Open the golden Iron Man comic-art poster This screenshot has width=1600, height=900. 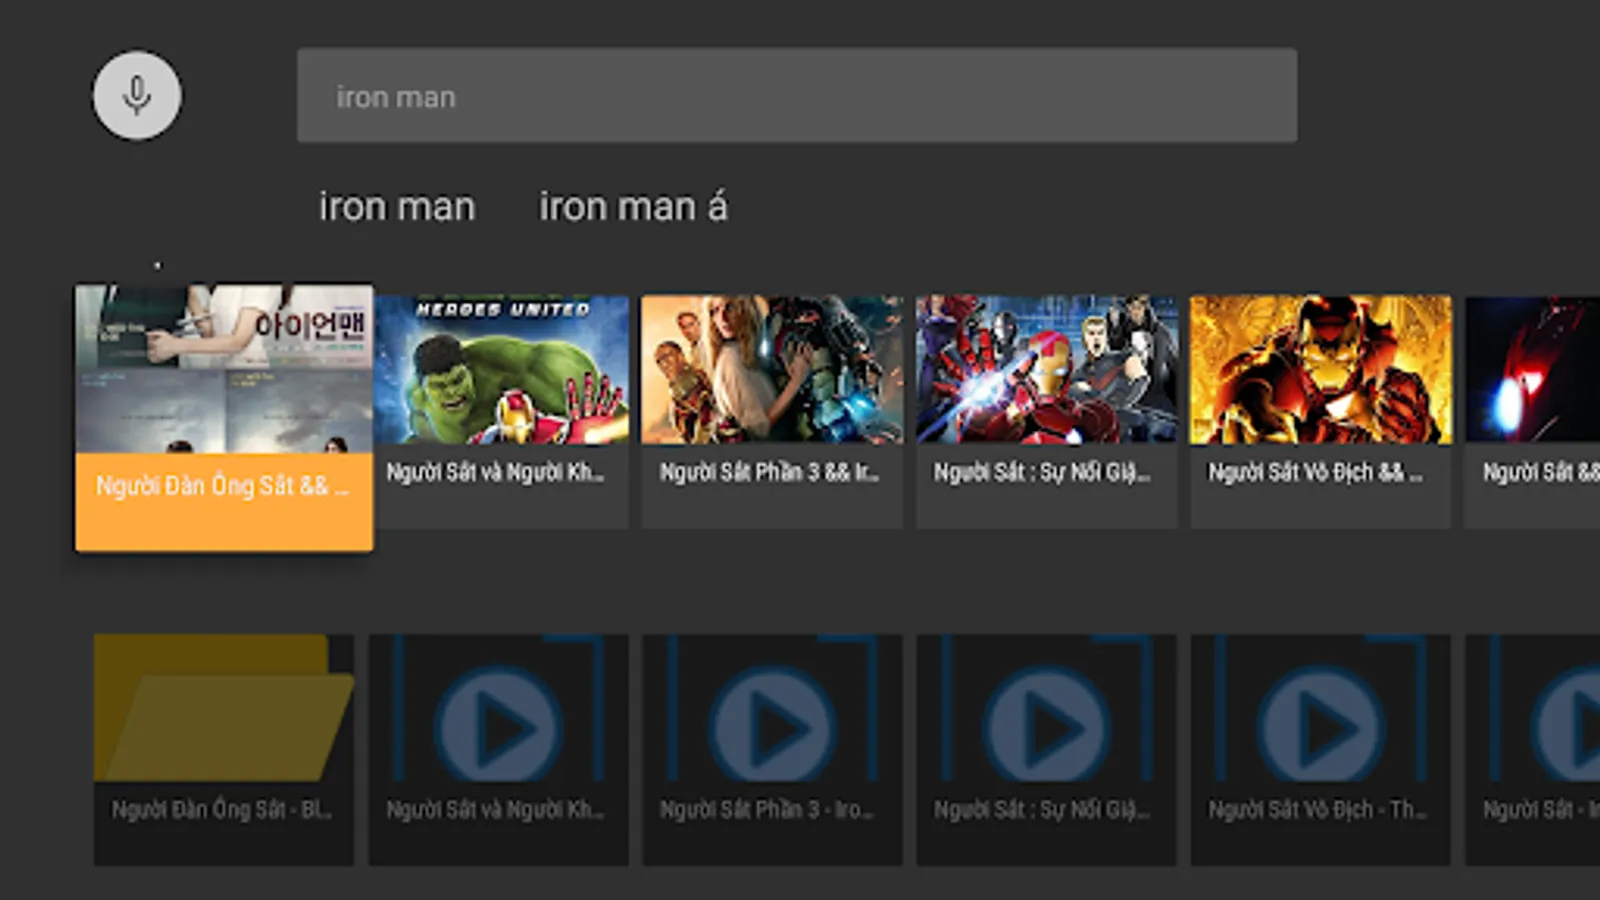pyautogui.click(x=1321, y=370)
